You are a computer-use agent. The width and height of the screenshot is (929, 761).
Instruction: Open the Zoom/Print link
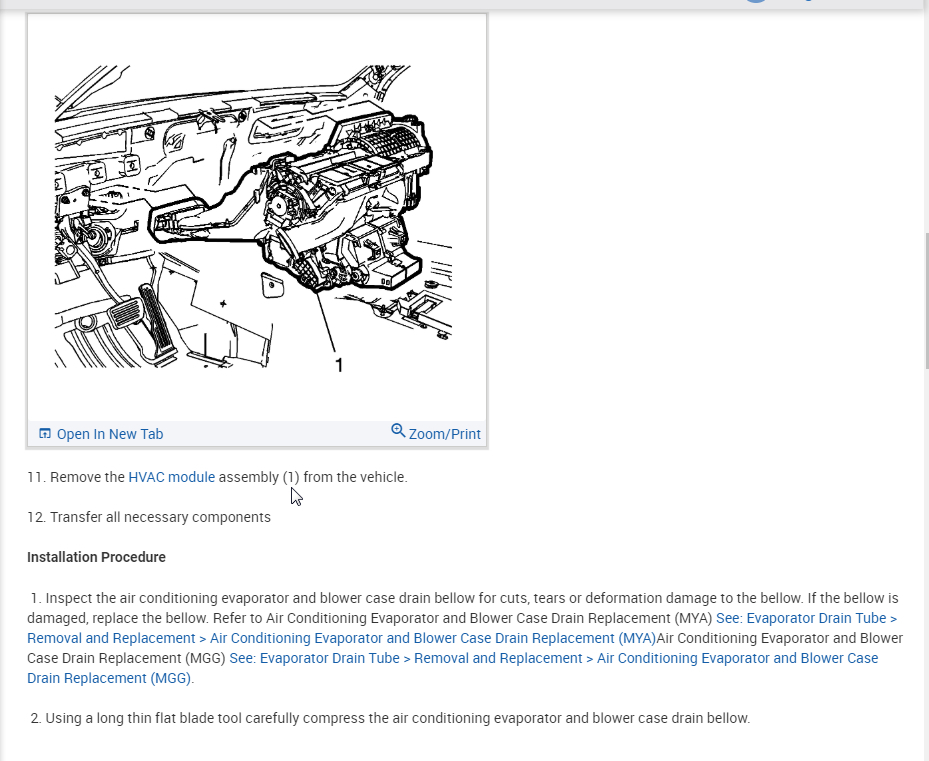tap(444, 434)
